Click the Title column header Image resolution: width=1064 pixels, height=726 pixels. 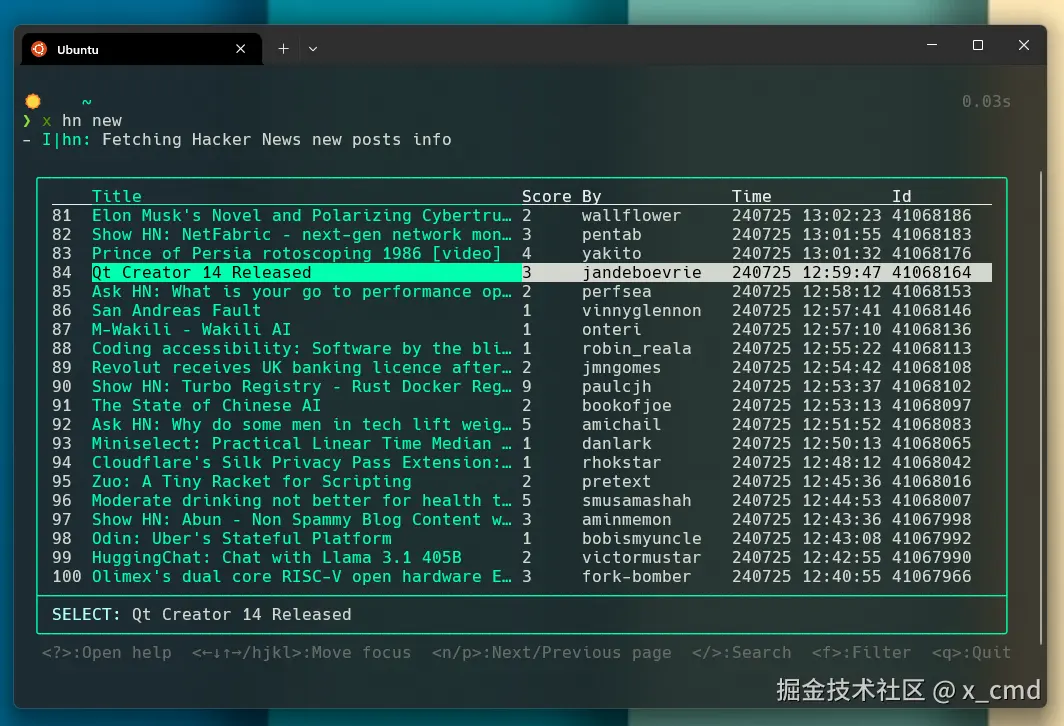(117, 196)
